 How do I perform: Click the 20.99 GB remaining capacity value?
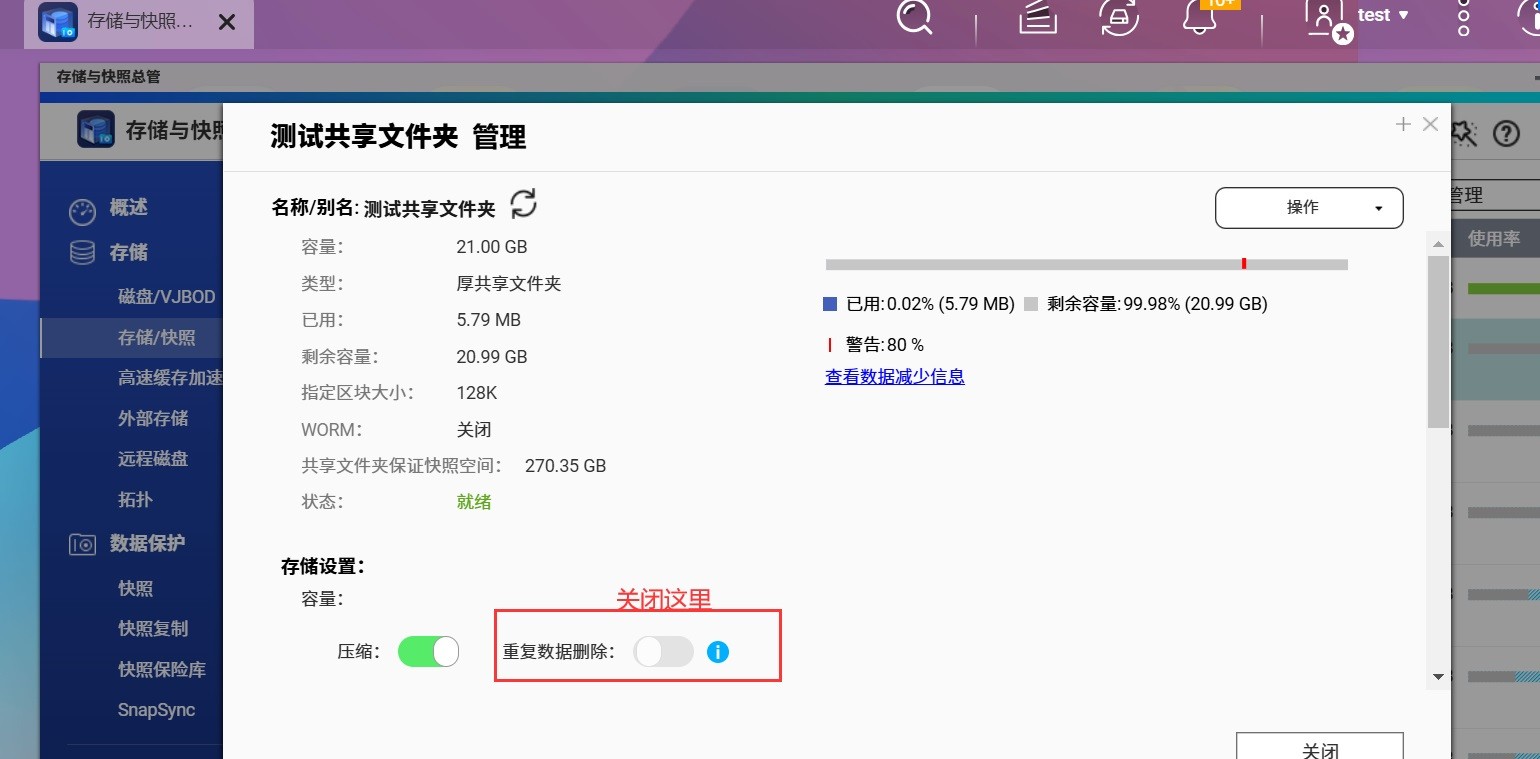point(492,357)
